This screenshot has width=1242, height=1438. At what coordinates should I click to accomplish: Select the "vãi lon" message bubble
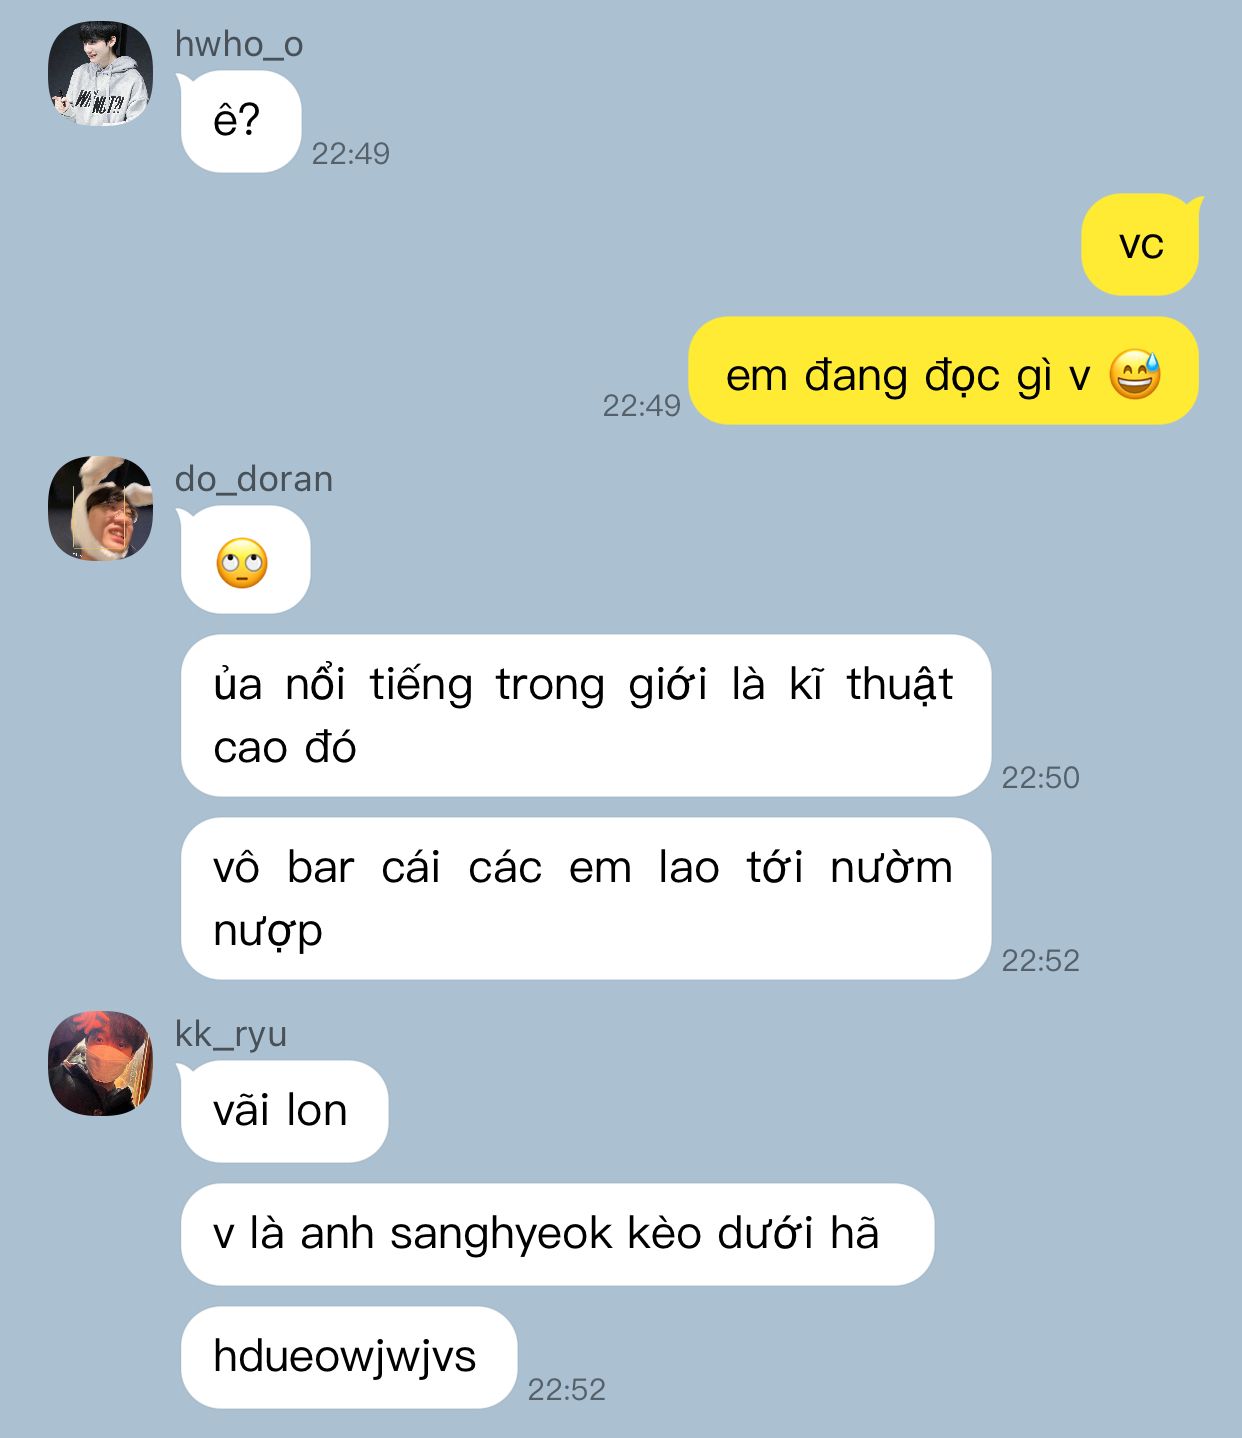(284, 1112)
